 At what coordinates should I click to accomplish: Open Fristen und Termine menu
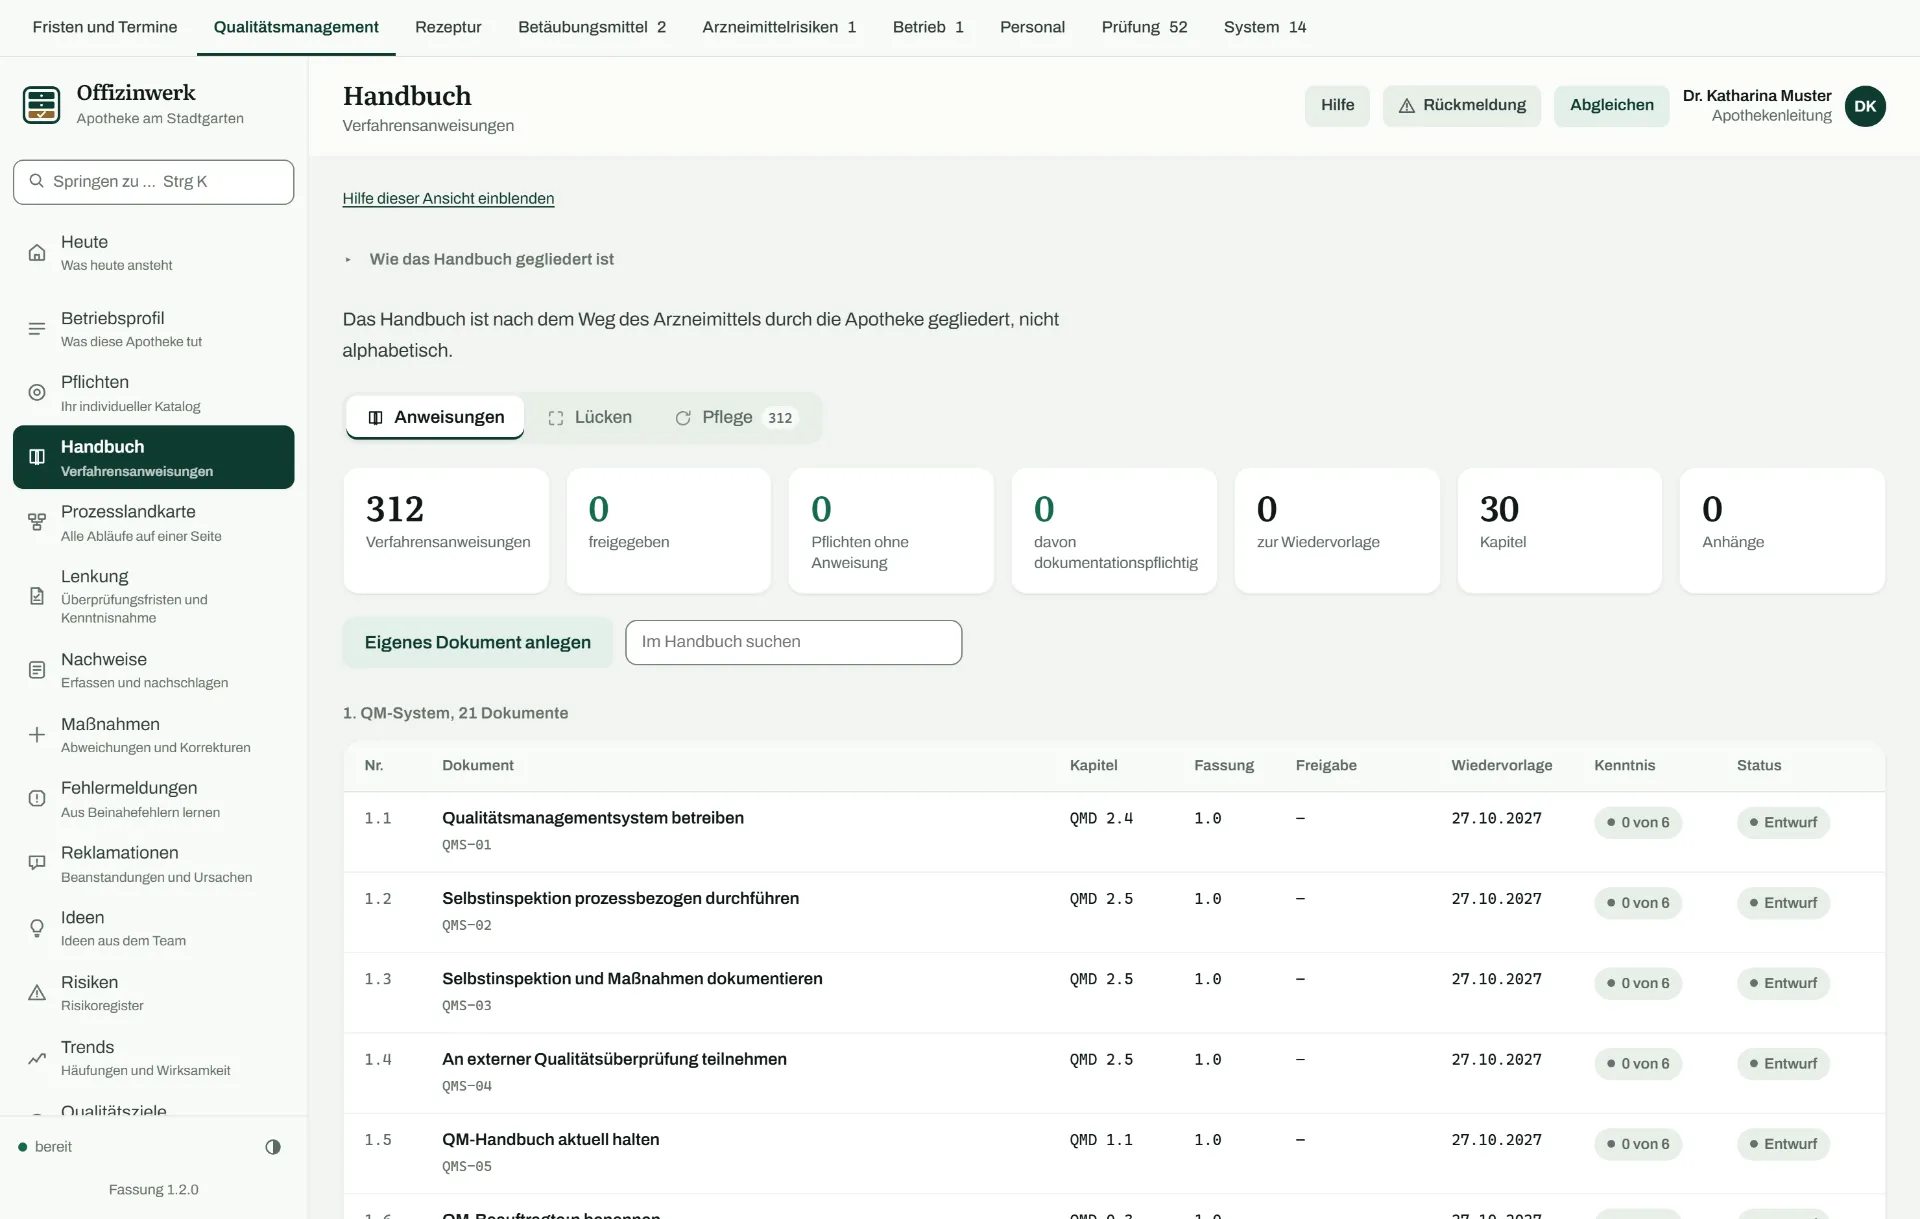click(105, 27)
